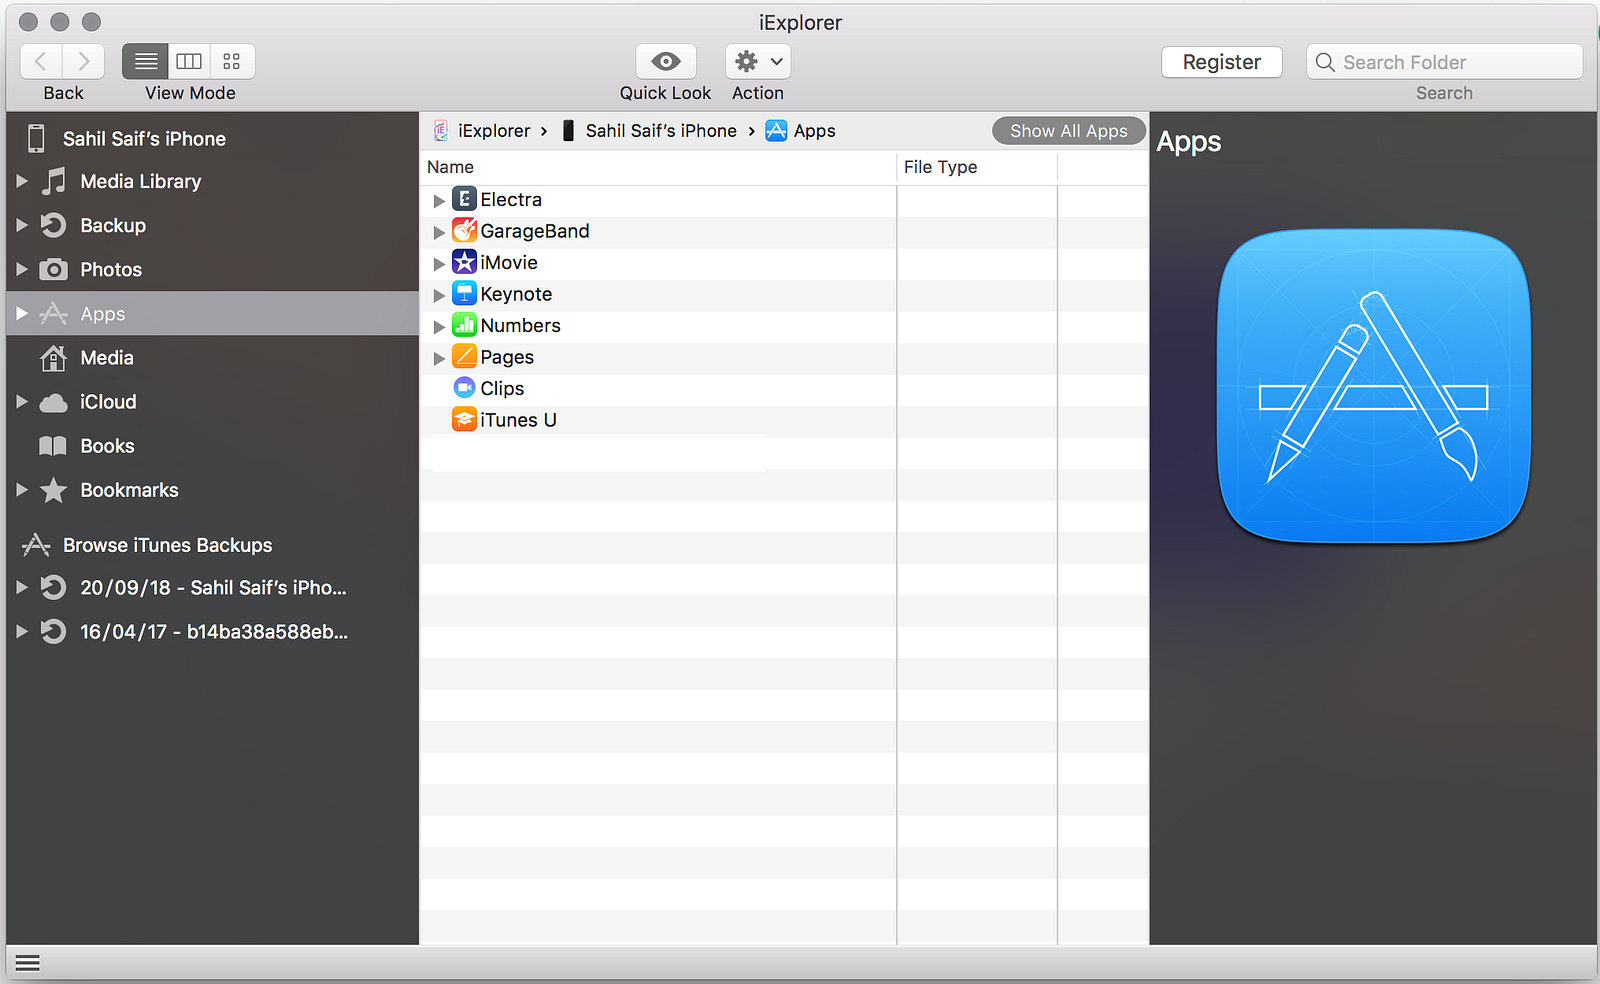
Task: Click the Clips app icon
Action: coord(464,388)
